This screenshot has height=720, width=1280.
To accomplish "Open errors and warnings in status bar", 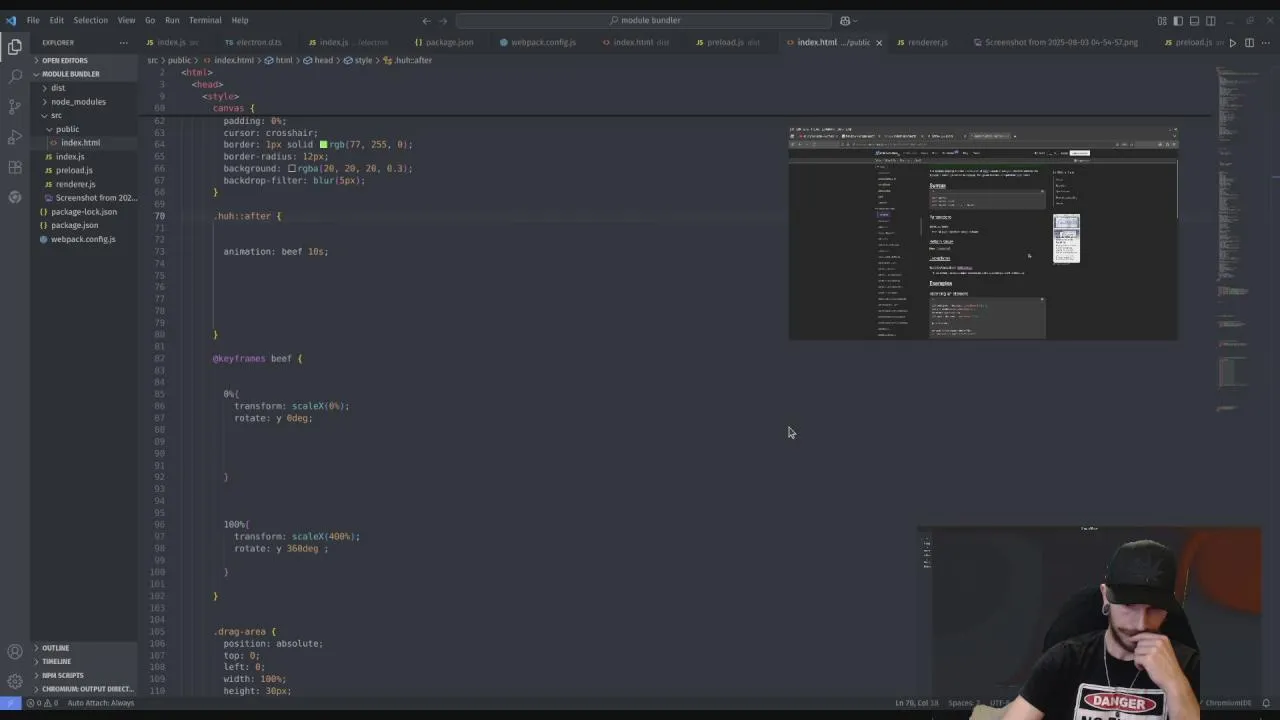I will pyautogui.click(x=43, y=703).
